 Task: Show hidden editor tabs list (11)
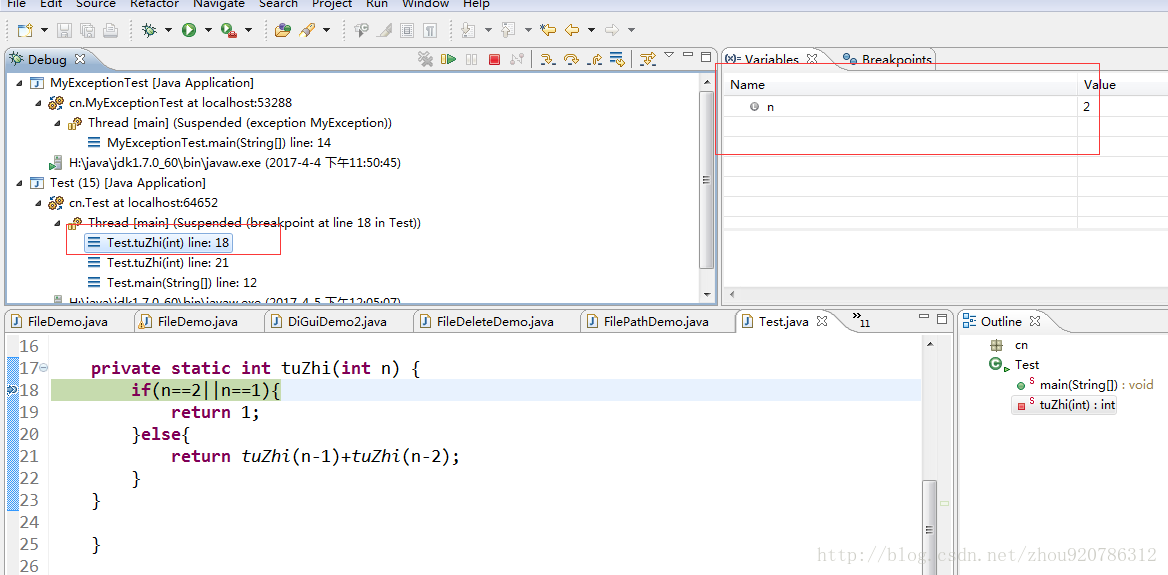pos(860,320)
